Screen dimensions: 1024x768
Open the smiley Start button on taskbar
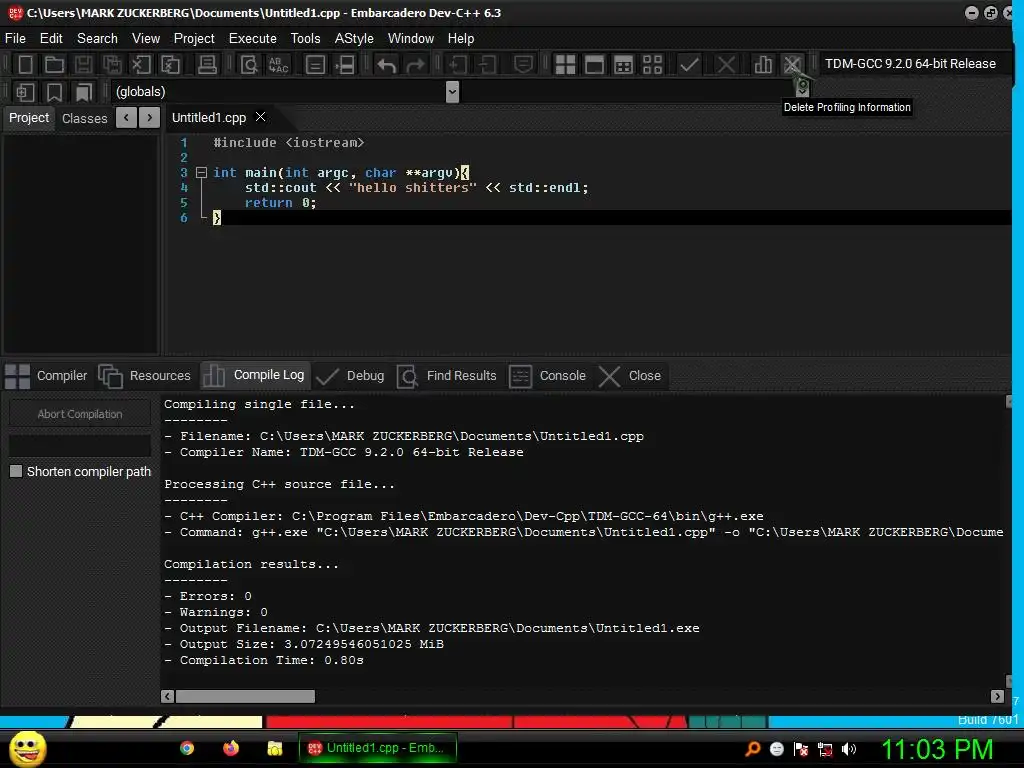point(27,748)
